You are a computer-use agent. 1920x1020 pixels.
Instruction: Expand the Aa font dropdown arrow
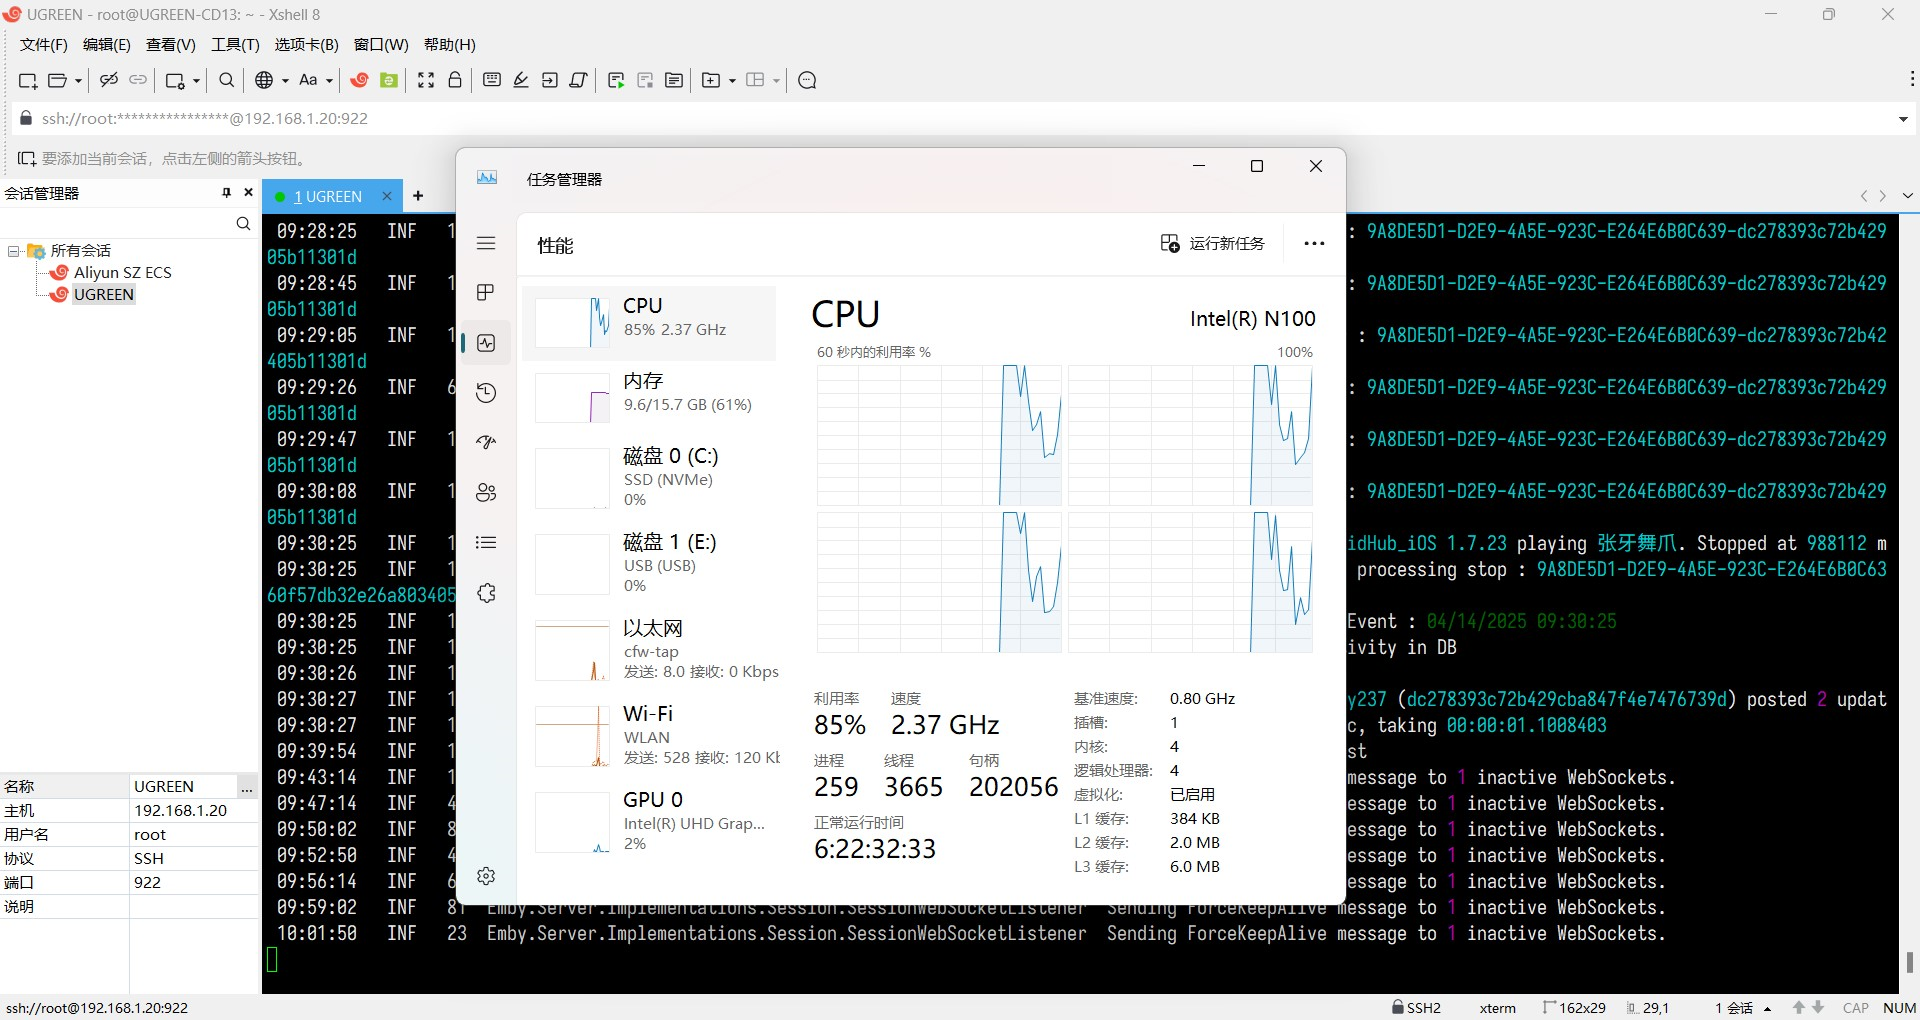(329, 81)
